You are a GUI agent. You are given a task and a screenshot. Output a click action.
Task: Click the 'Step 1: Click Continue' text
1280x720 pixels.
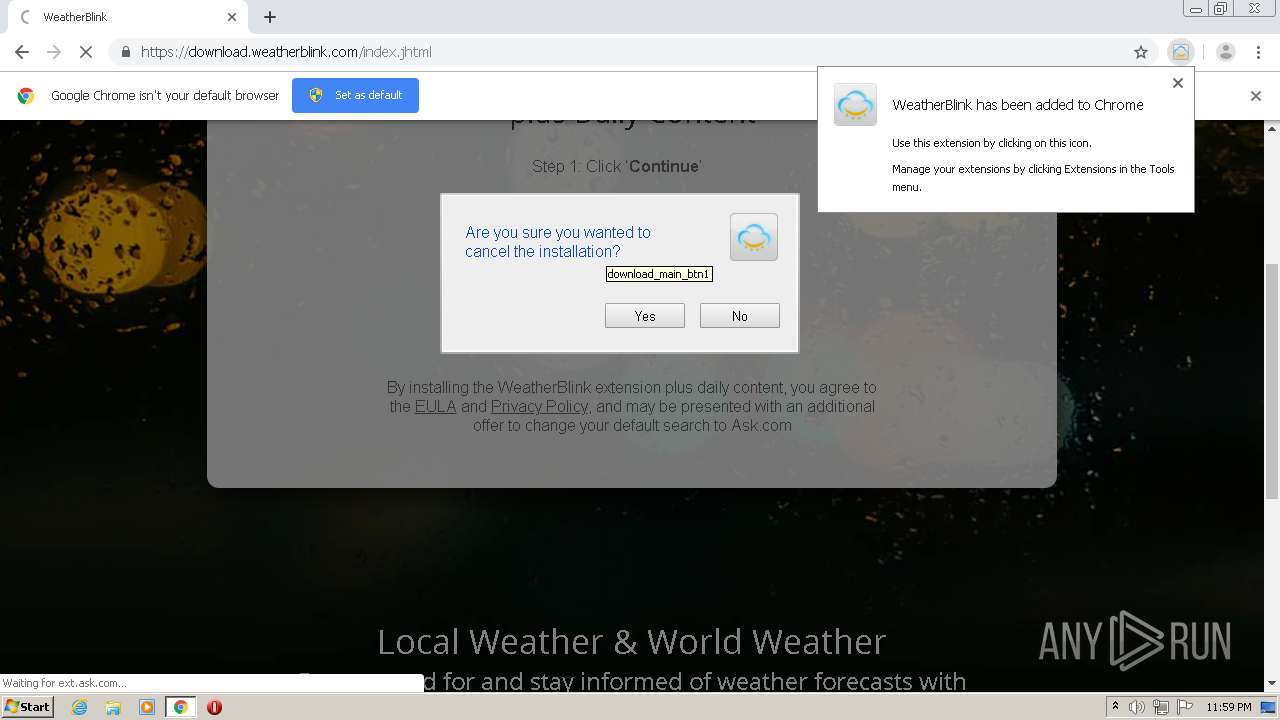(x=617, y=166)
